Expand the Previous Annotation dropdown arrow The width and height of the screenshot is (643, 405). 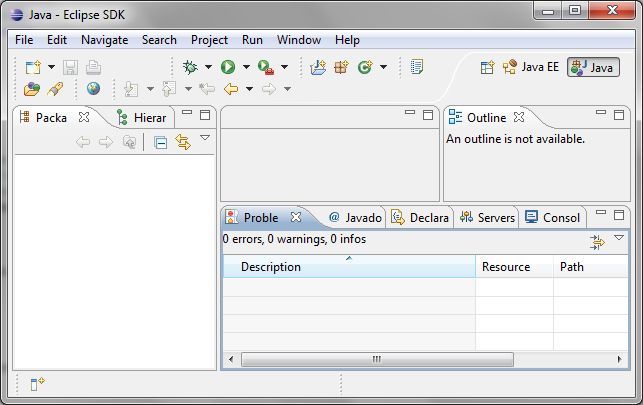click(188, 89)
